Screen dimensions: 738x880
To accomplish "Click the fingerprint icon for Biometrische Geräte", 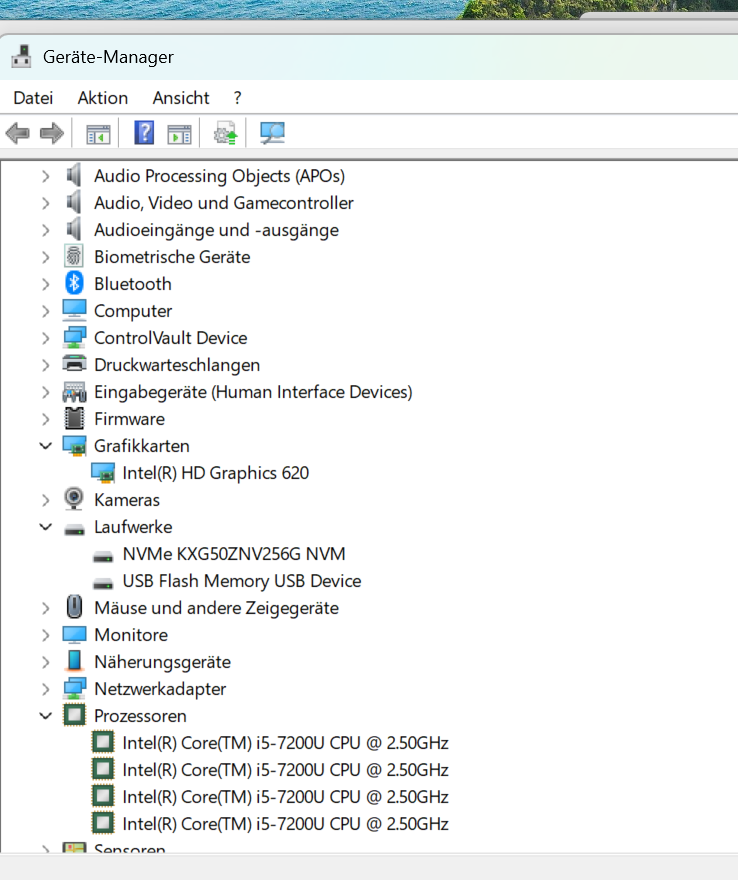I will click(x=74, y=256).
